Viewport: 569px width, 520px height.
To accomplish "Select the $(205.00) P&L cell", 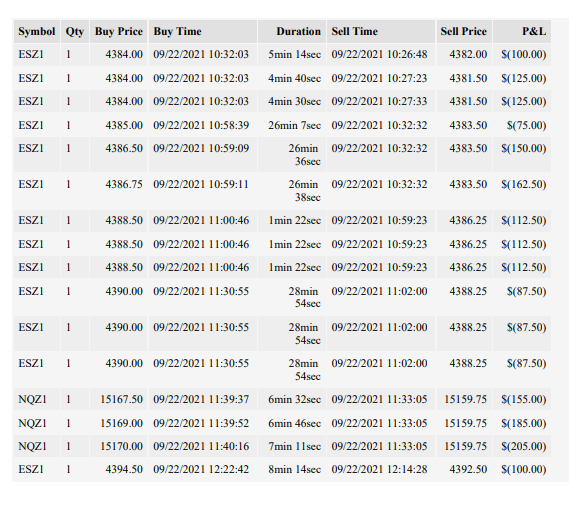I will tap(522, 446).
